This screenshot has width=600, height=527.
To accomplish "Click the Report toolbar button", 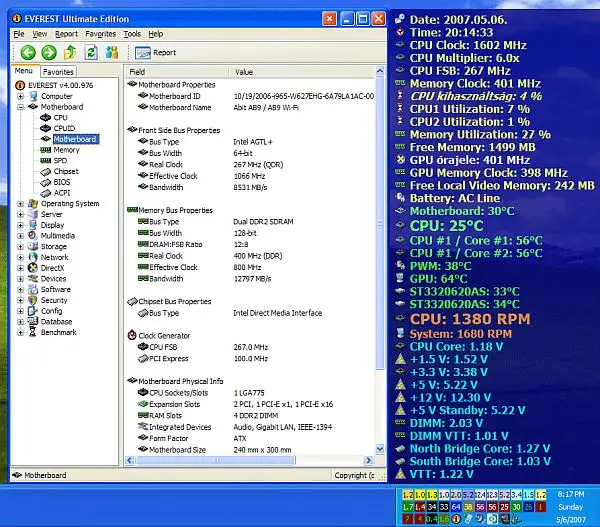I will point(155,52).
